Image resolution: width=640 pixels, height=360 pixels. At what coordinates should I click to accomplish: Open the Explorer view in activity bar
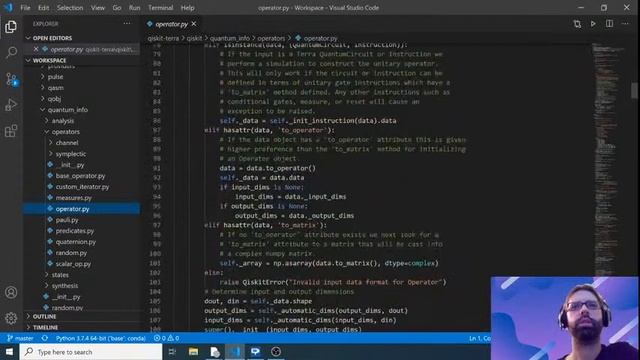point(11,27)
